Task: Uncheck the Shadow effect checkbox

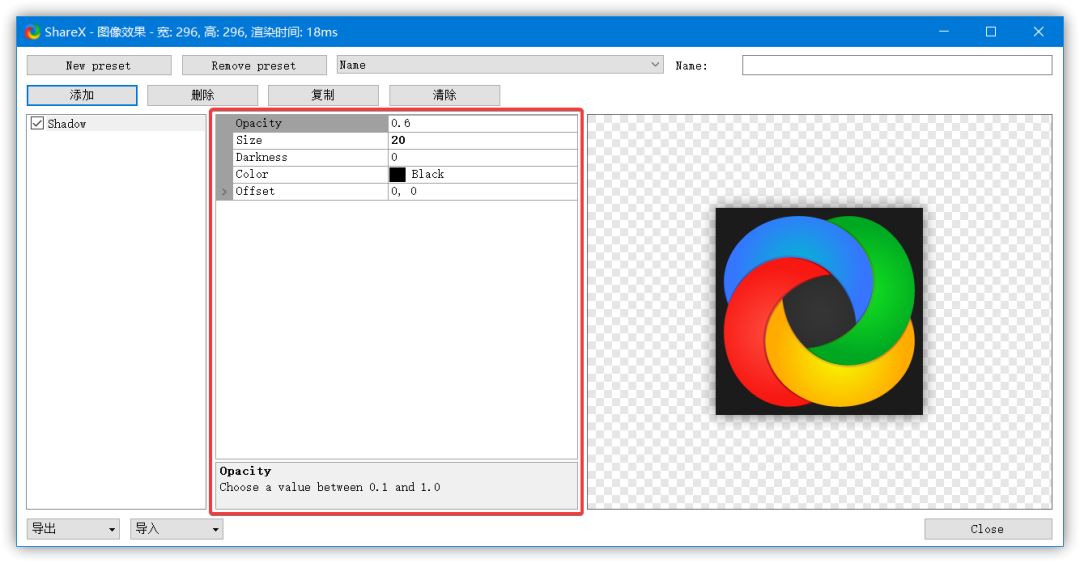Action: click(x=37, y=123)
